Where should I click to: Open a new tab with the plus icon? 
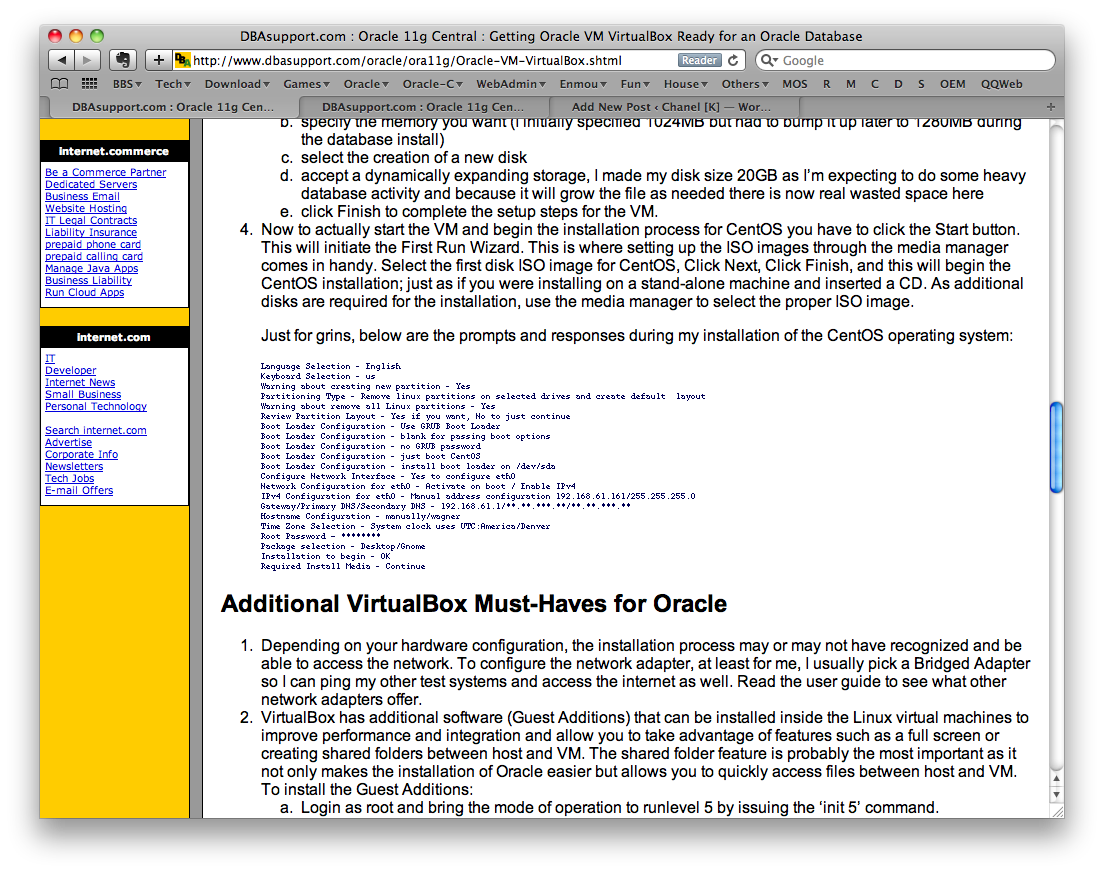(x=1050, y=107)
